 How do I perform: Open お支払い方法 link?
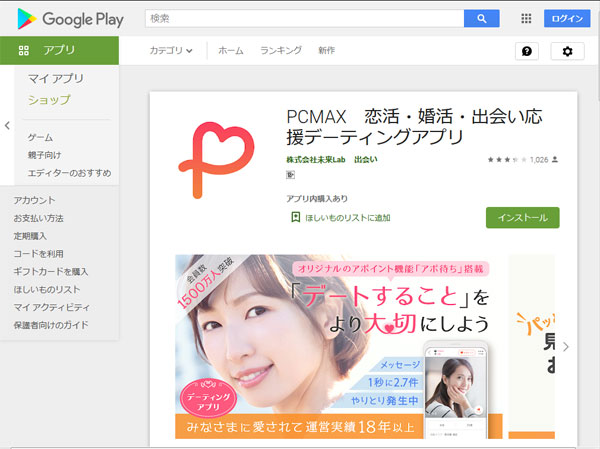39,218
